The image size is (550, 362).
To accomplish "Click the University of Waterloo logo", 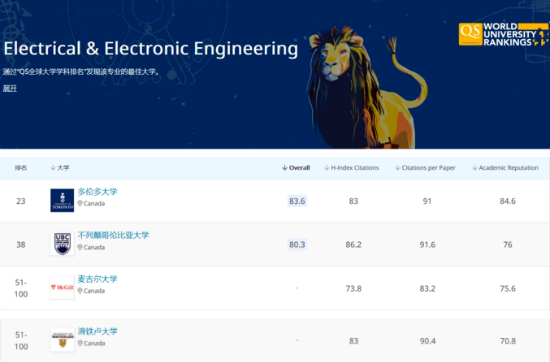I will [62, 340].
